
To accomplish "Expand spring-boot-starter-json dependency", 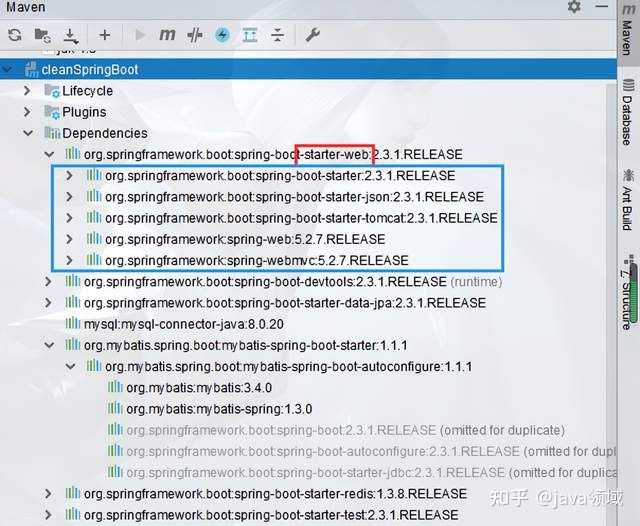I will [x=69, y=197].
